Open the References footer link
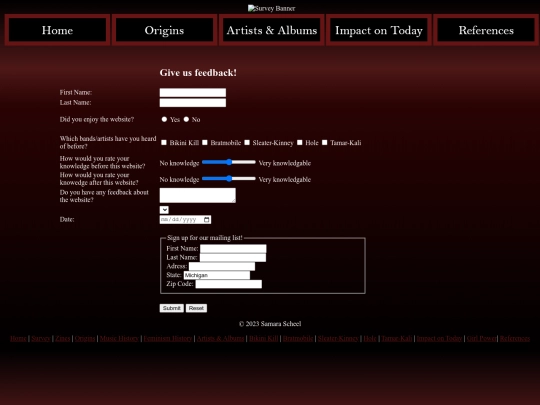Screen dimensions: 540x405 (515, 339)
